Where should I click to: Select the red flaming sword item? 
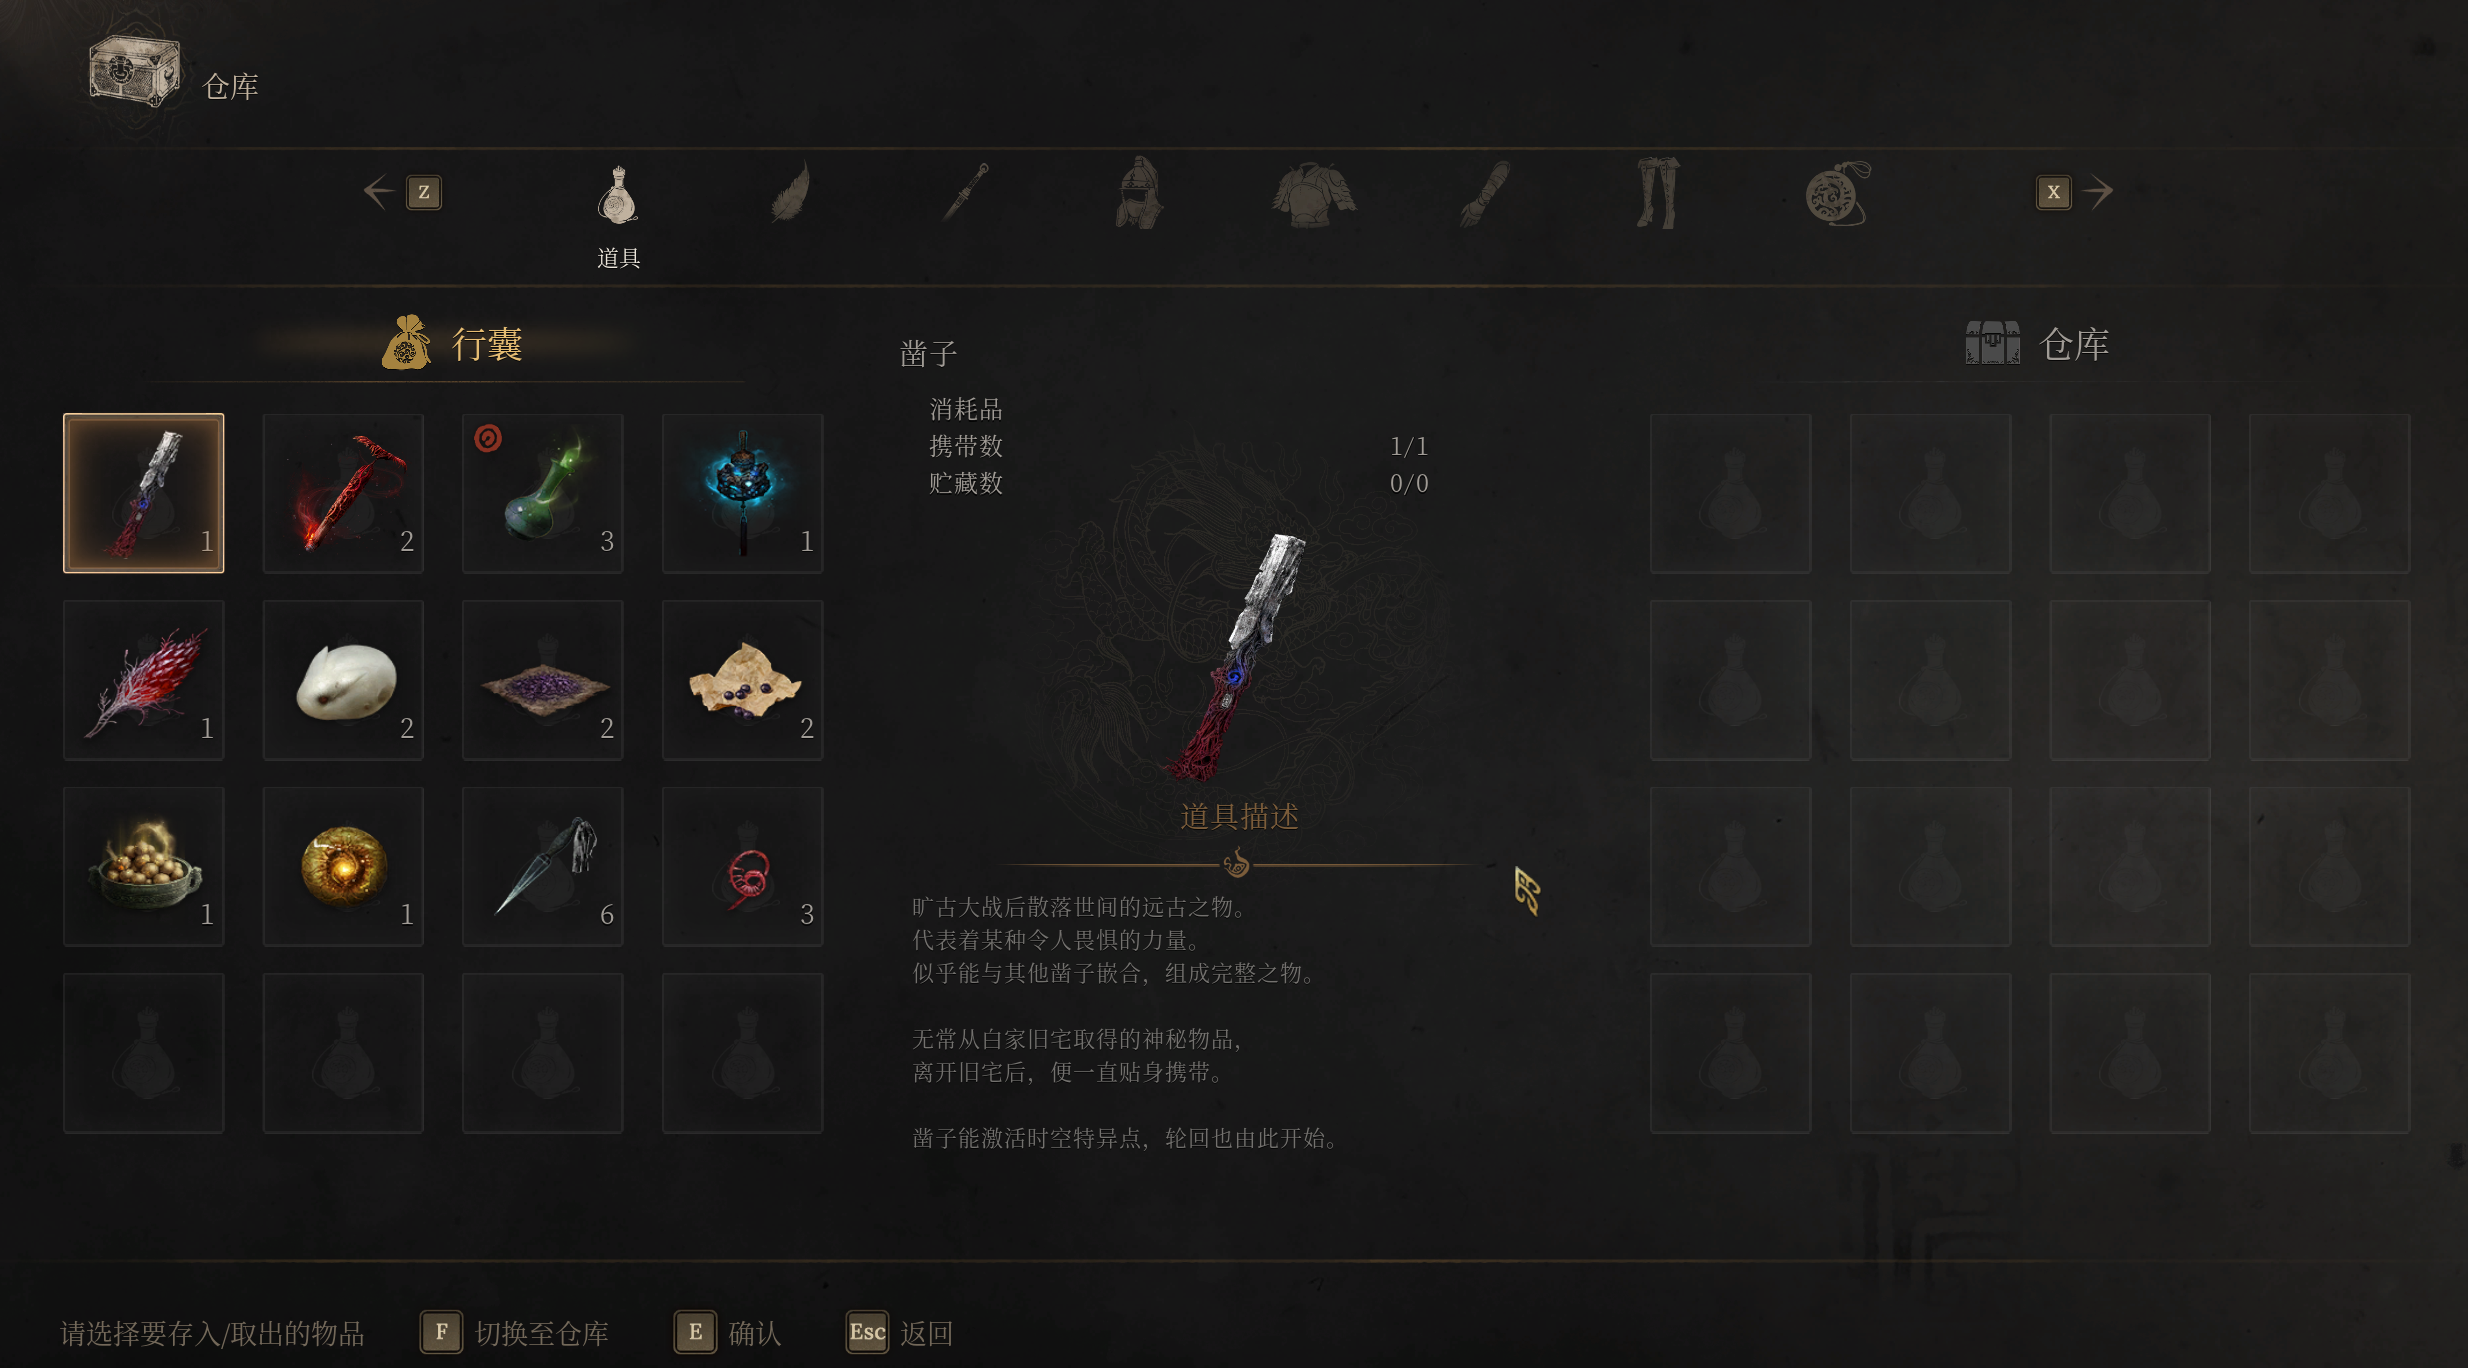(343, 493)
